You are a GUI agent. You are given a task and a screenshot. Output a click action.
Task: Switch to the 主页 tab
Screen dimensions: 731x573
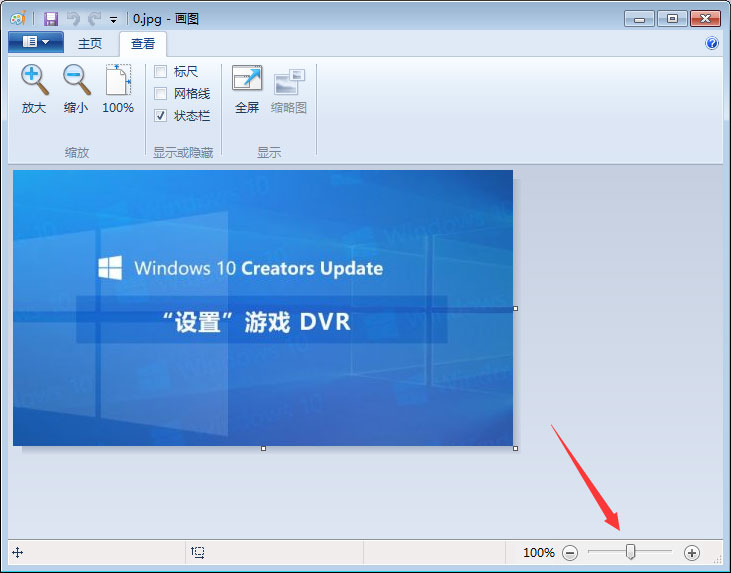tap(90, 43)
